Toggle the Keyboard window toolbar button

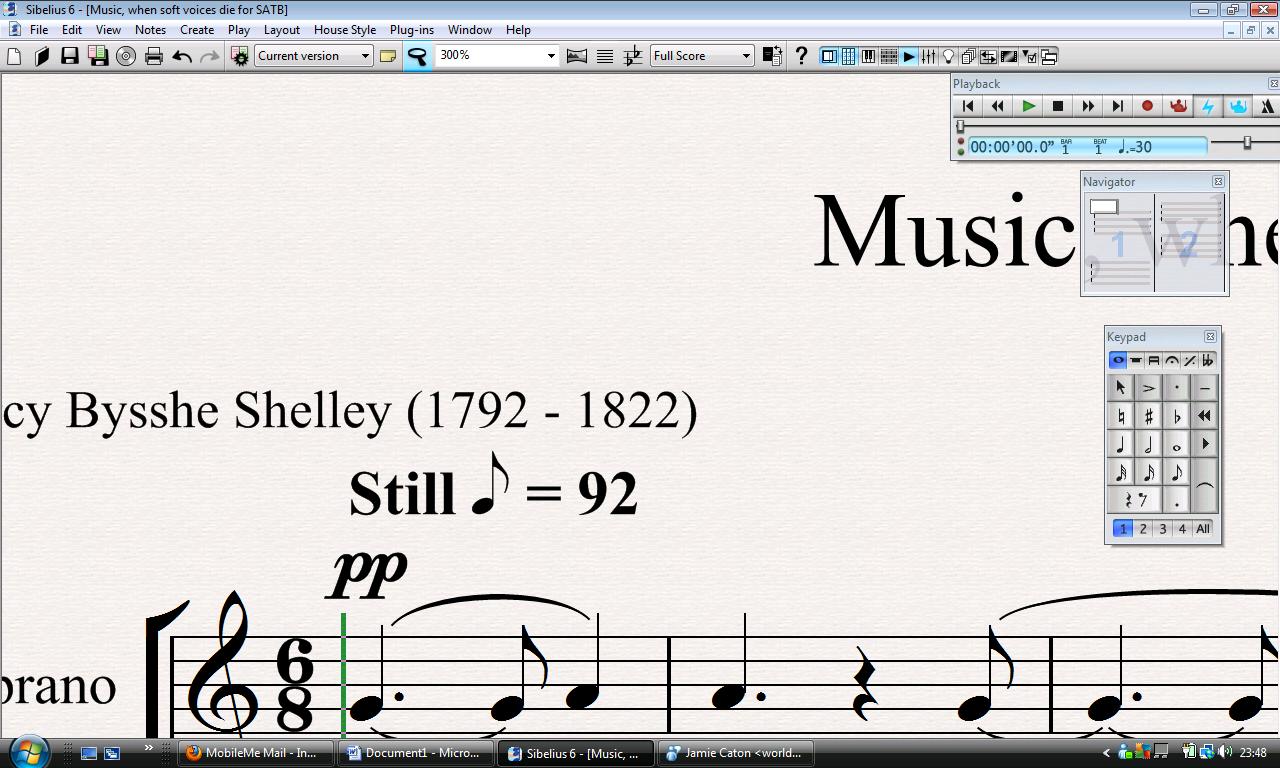pyautogui.click(x=868, y=56)
